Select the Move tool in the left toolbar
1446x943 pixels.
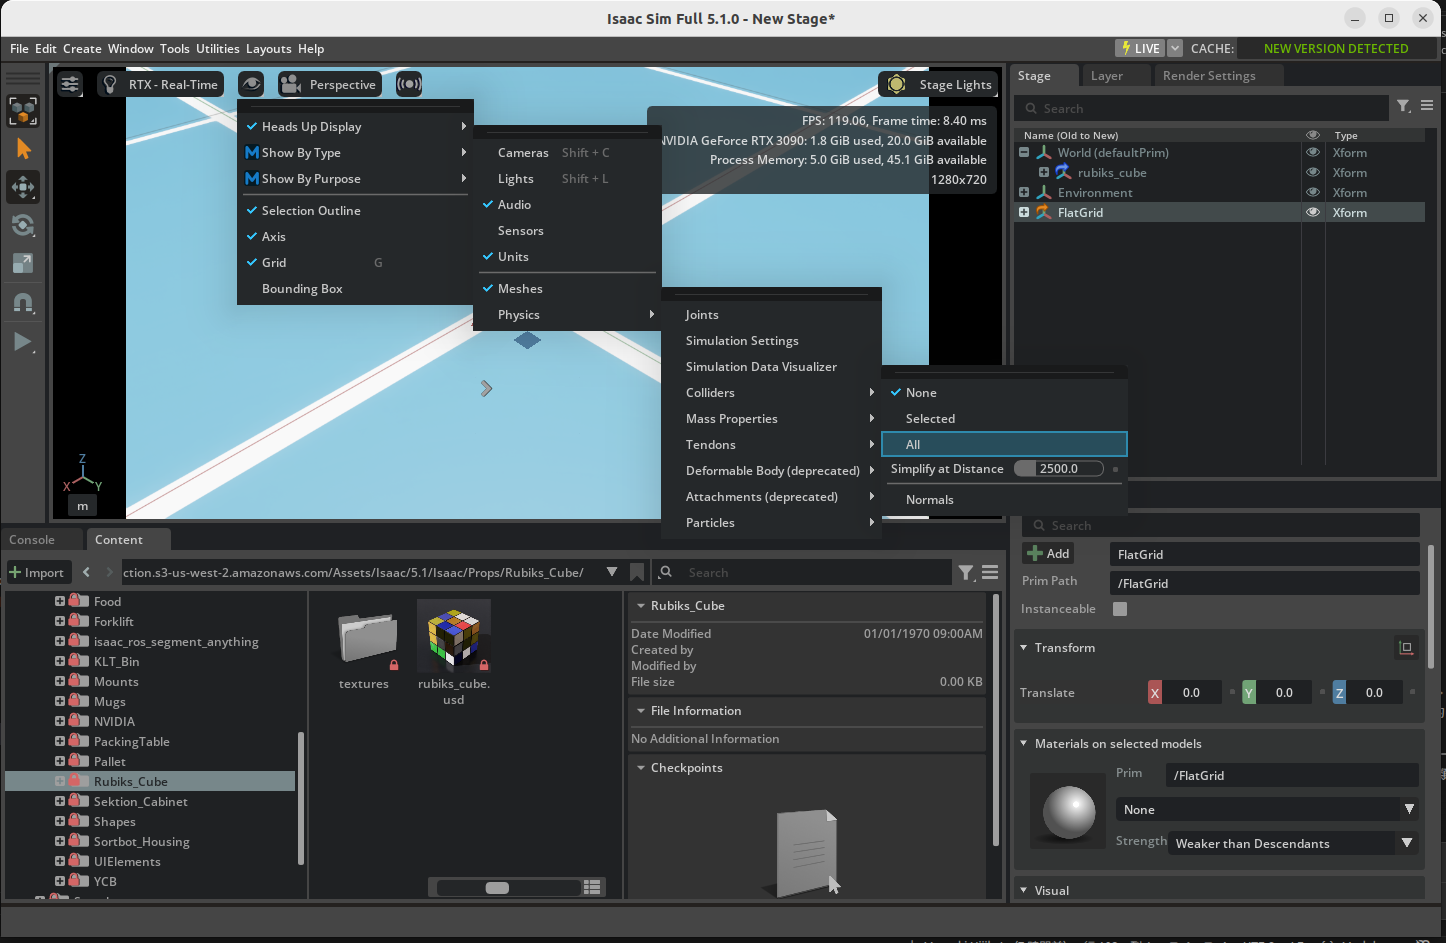(23, 187)
